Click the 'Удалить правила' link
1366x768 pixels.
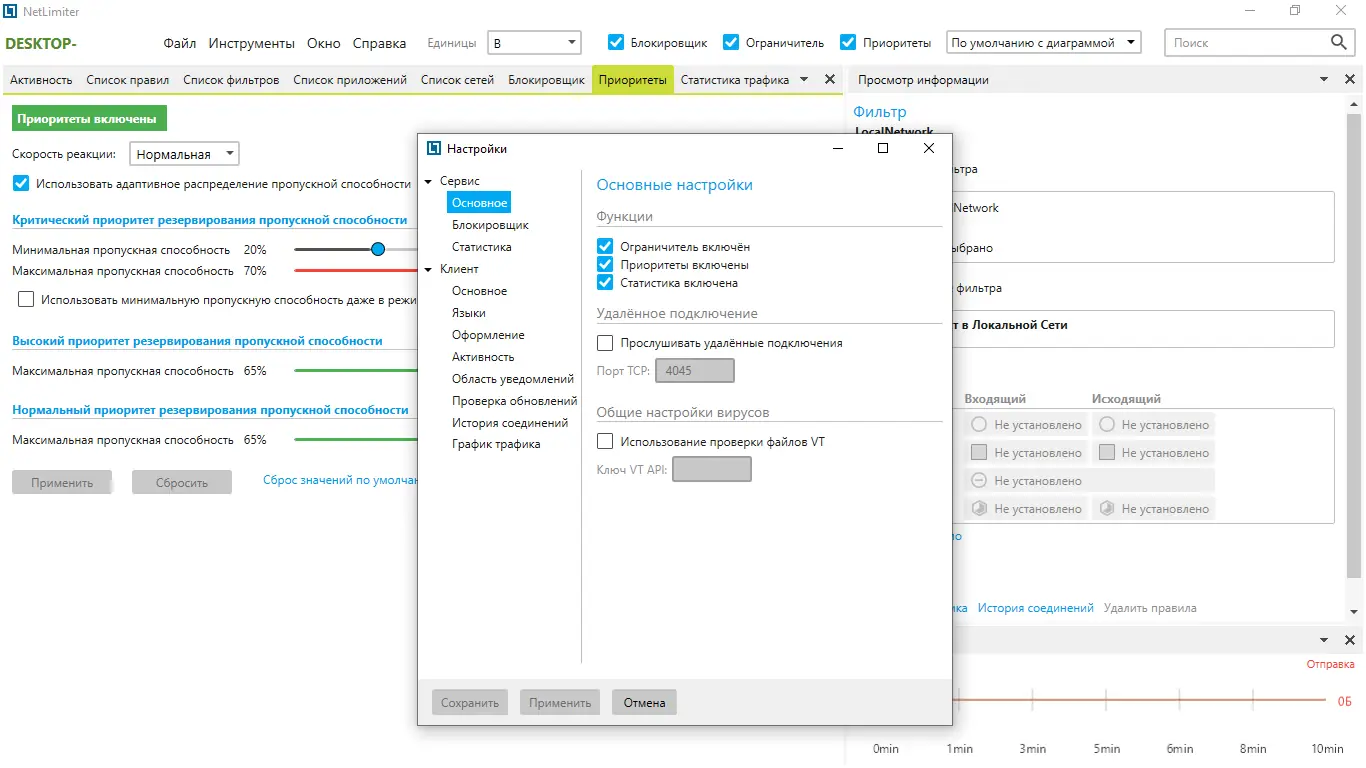pyautogui.click(x=1150, y=608)
